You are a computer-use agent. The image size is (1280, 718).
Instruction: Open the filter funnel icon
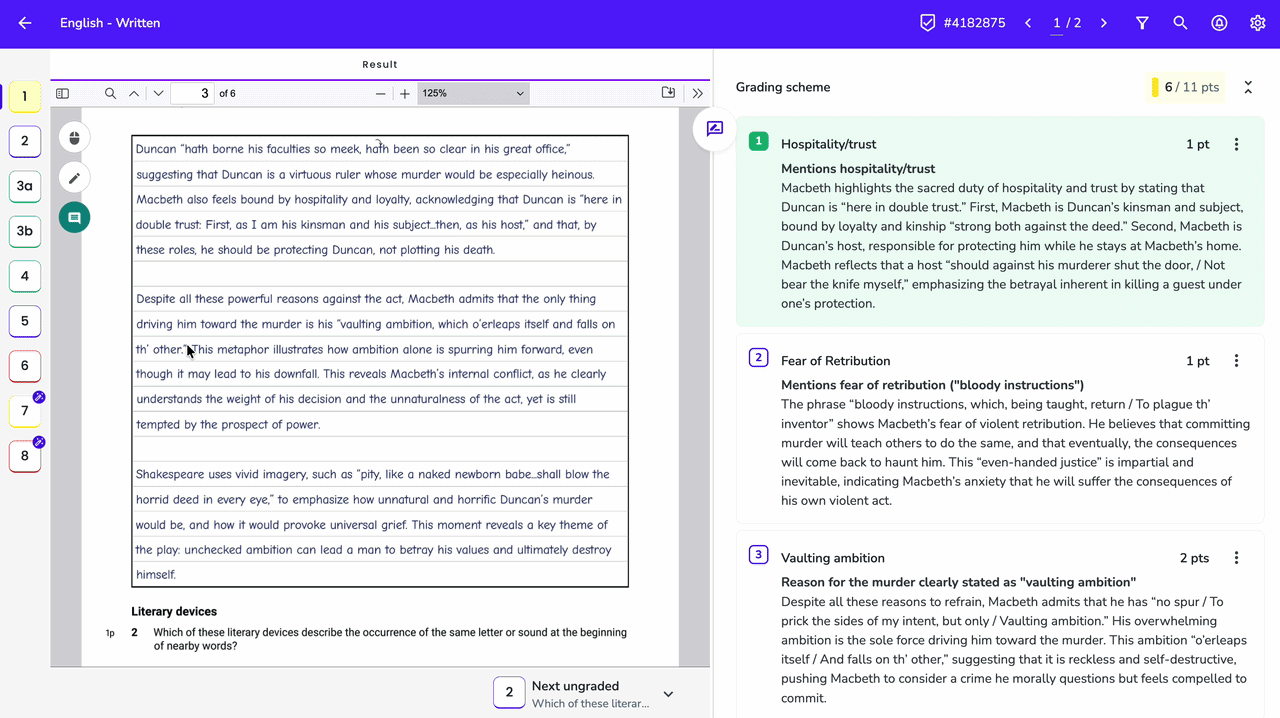(1142, 23)
